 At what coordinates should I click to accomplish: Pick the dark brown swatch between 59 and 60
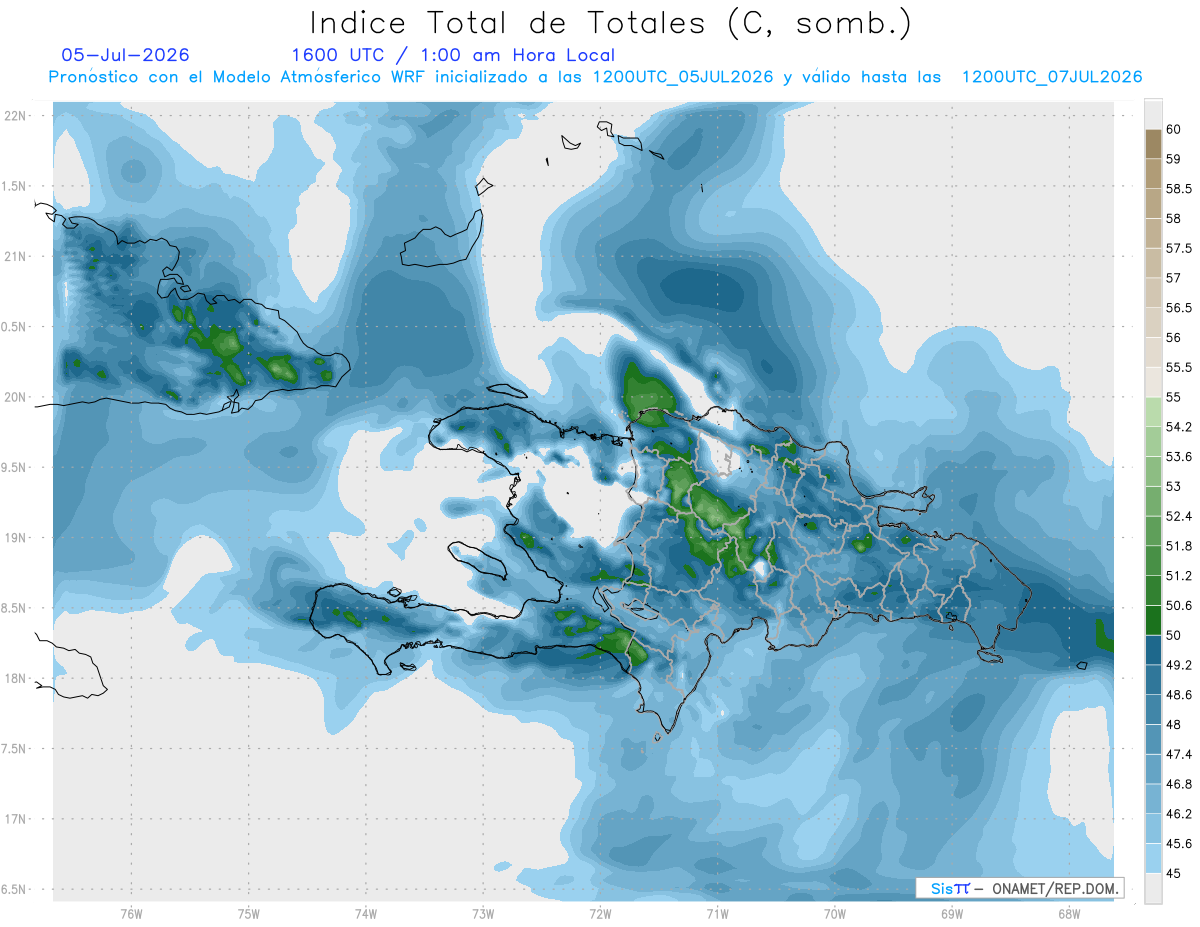coord(1153,144)
